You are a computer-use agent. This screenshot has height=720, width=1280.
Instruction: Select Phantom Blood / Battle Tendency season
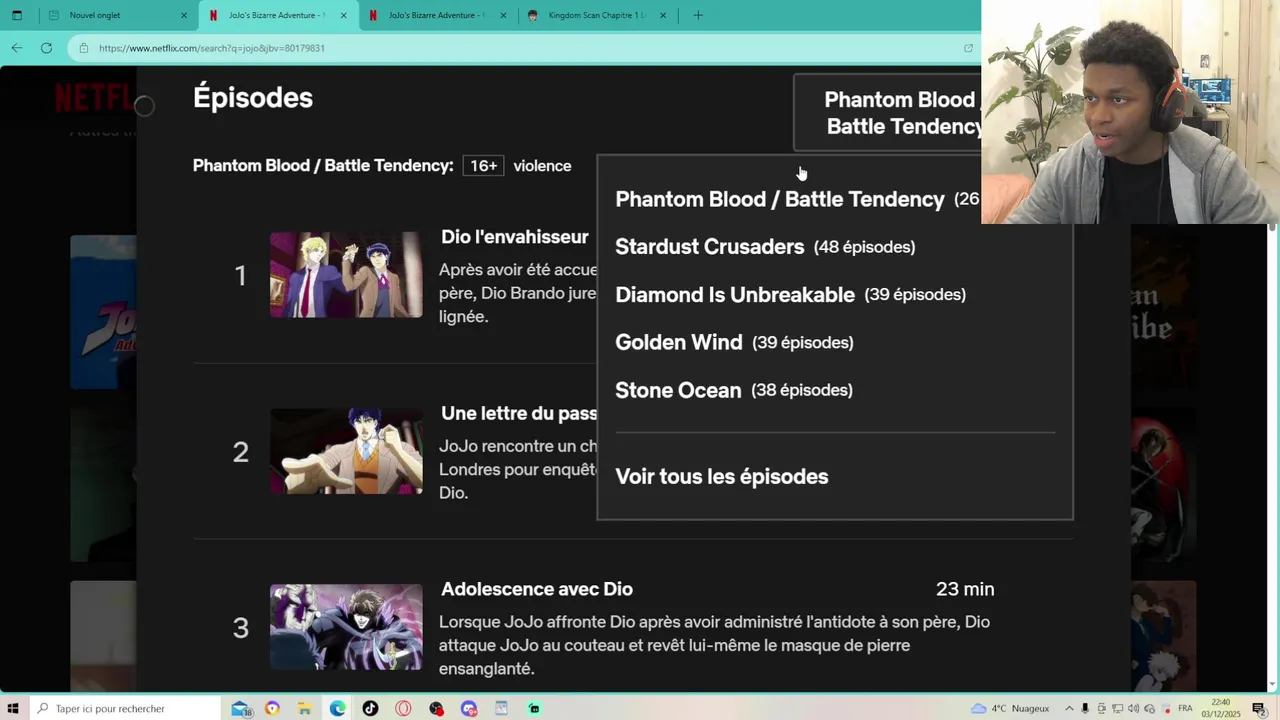click(x=797, y=199)
